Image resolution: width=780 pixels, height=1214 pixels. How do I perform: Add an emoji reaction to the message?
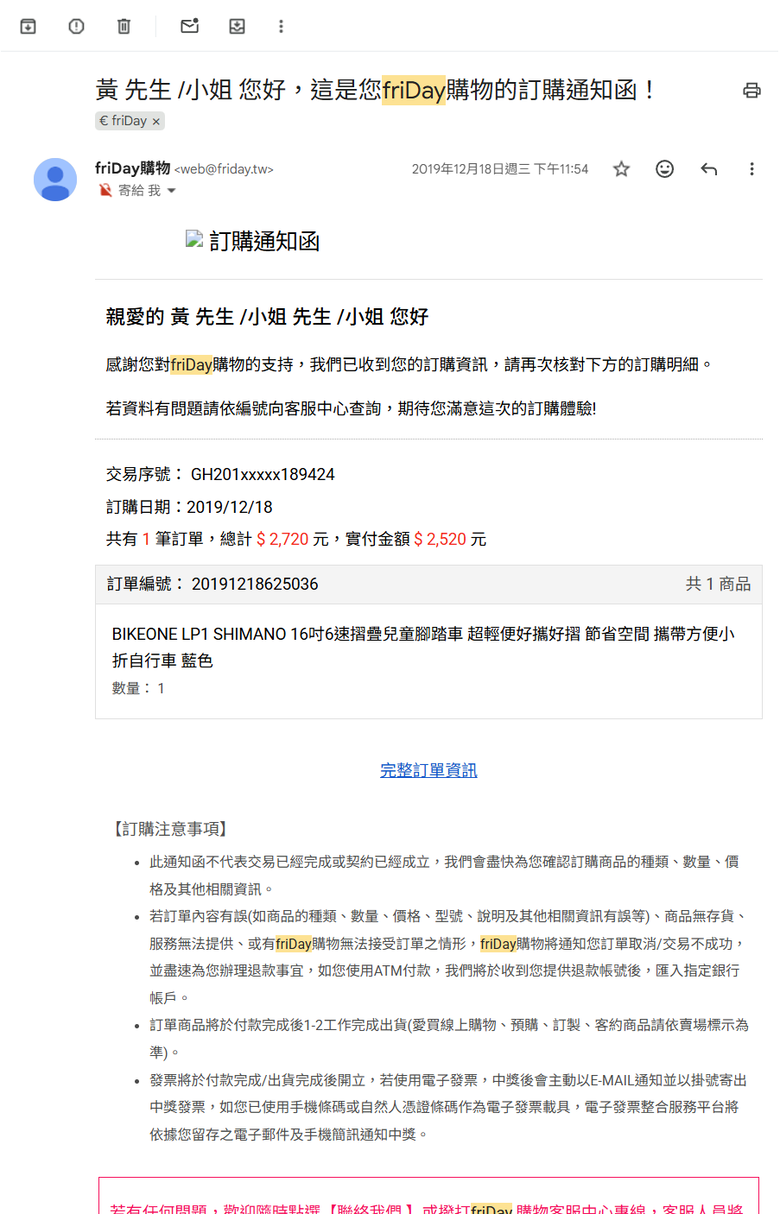[x=664, y=169]
